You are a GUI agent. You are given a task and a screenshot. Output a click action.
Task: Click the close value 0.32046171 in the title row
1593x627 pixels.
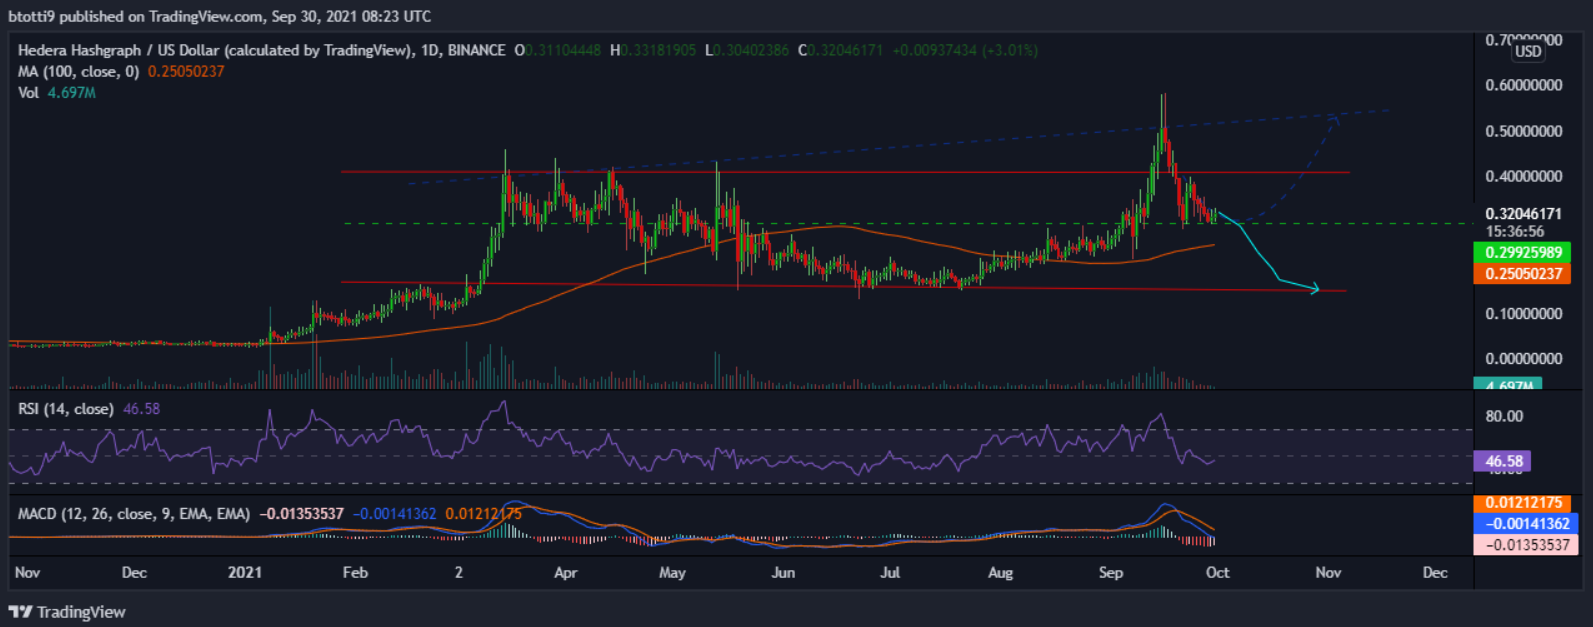coord(846,50)
